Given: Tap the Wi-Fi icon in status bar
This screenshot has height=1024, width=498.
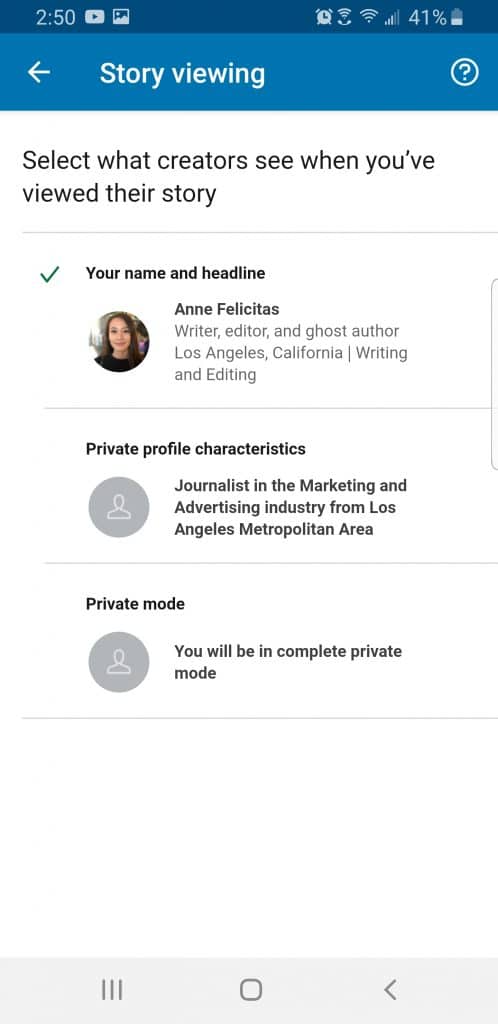Looking at the screenshot, I should pyautogui.click(x=370, y=17).
